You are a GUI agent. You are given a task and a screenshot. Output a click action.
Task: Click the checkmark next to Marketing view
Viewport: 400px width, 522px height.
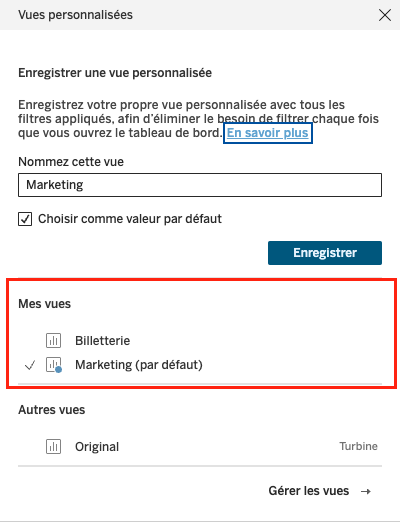click(30, 365)
